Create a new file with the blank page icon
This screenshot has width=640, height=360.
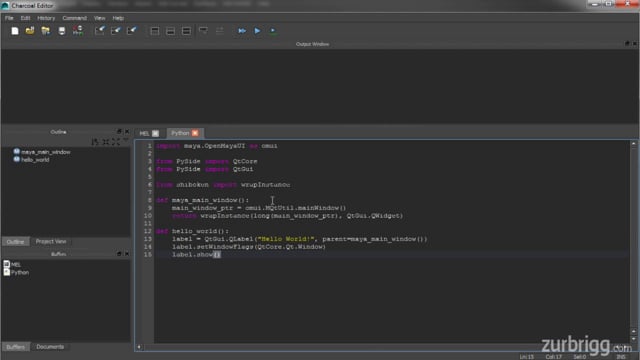pyautogui.click(x=15, y=31)
